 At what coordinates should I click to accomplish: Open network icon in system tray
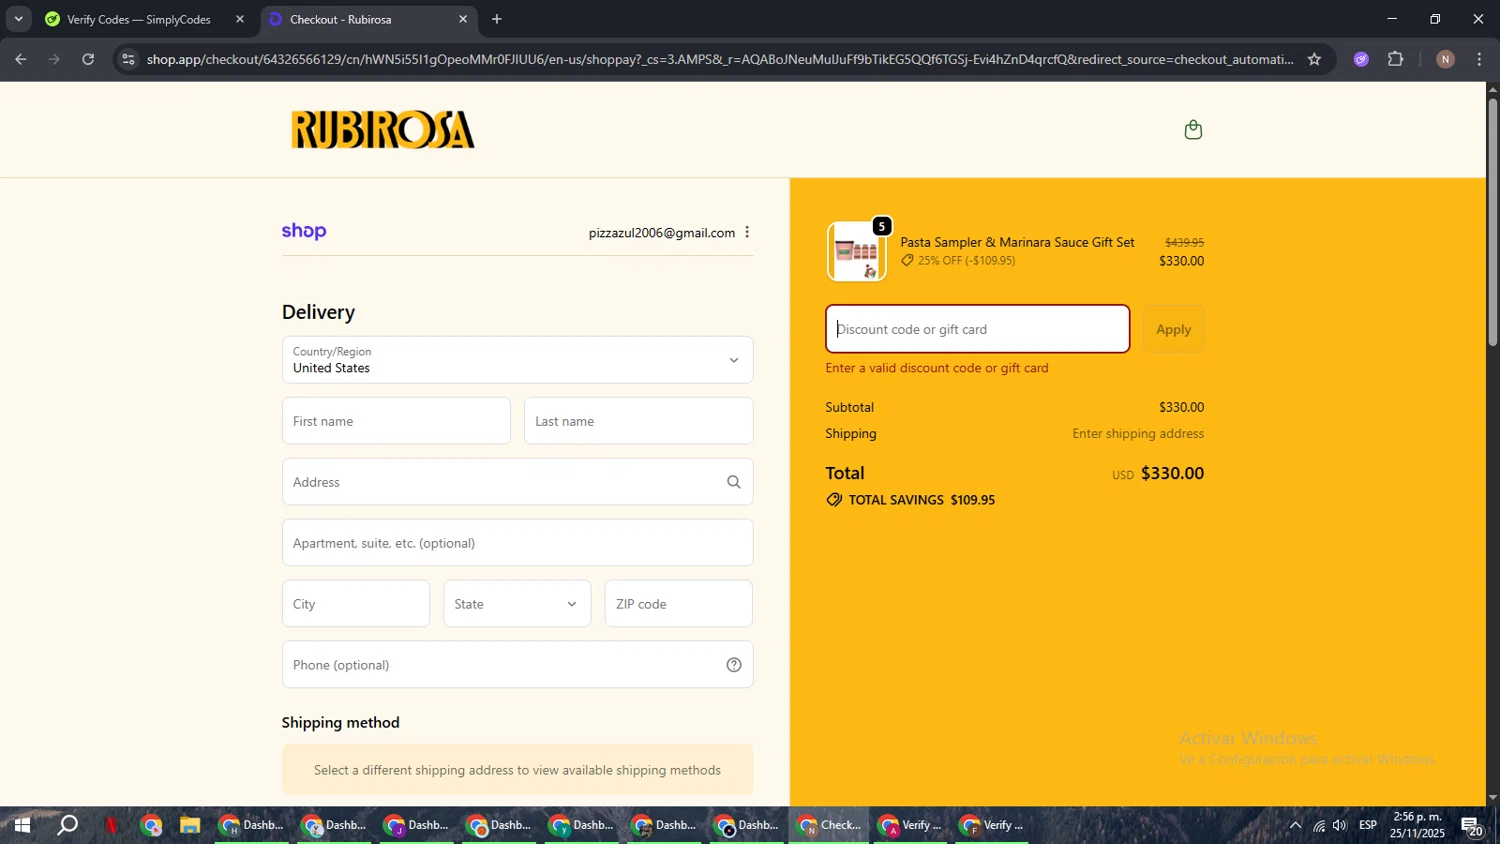tap(1319, 826)
